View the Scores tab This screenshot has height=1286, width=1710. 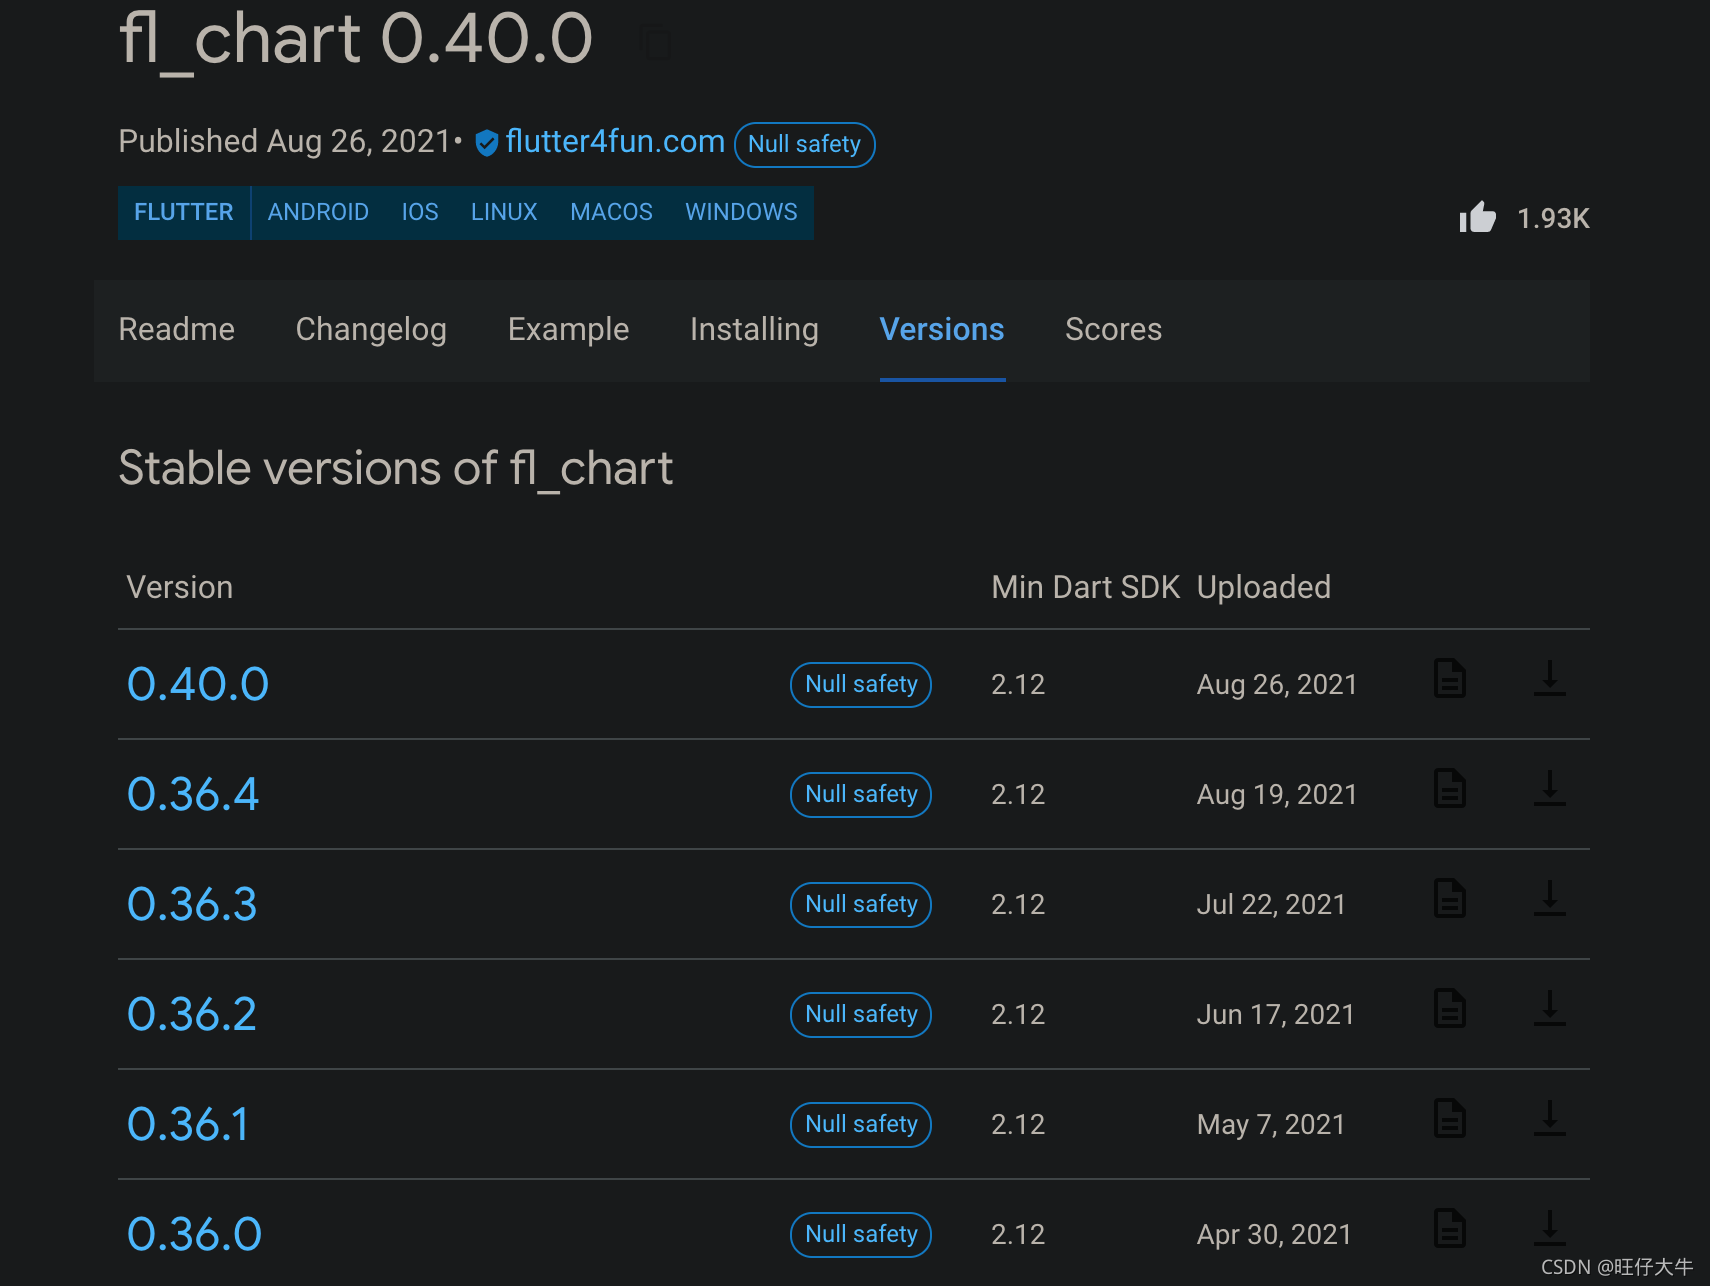point(1113,329)
